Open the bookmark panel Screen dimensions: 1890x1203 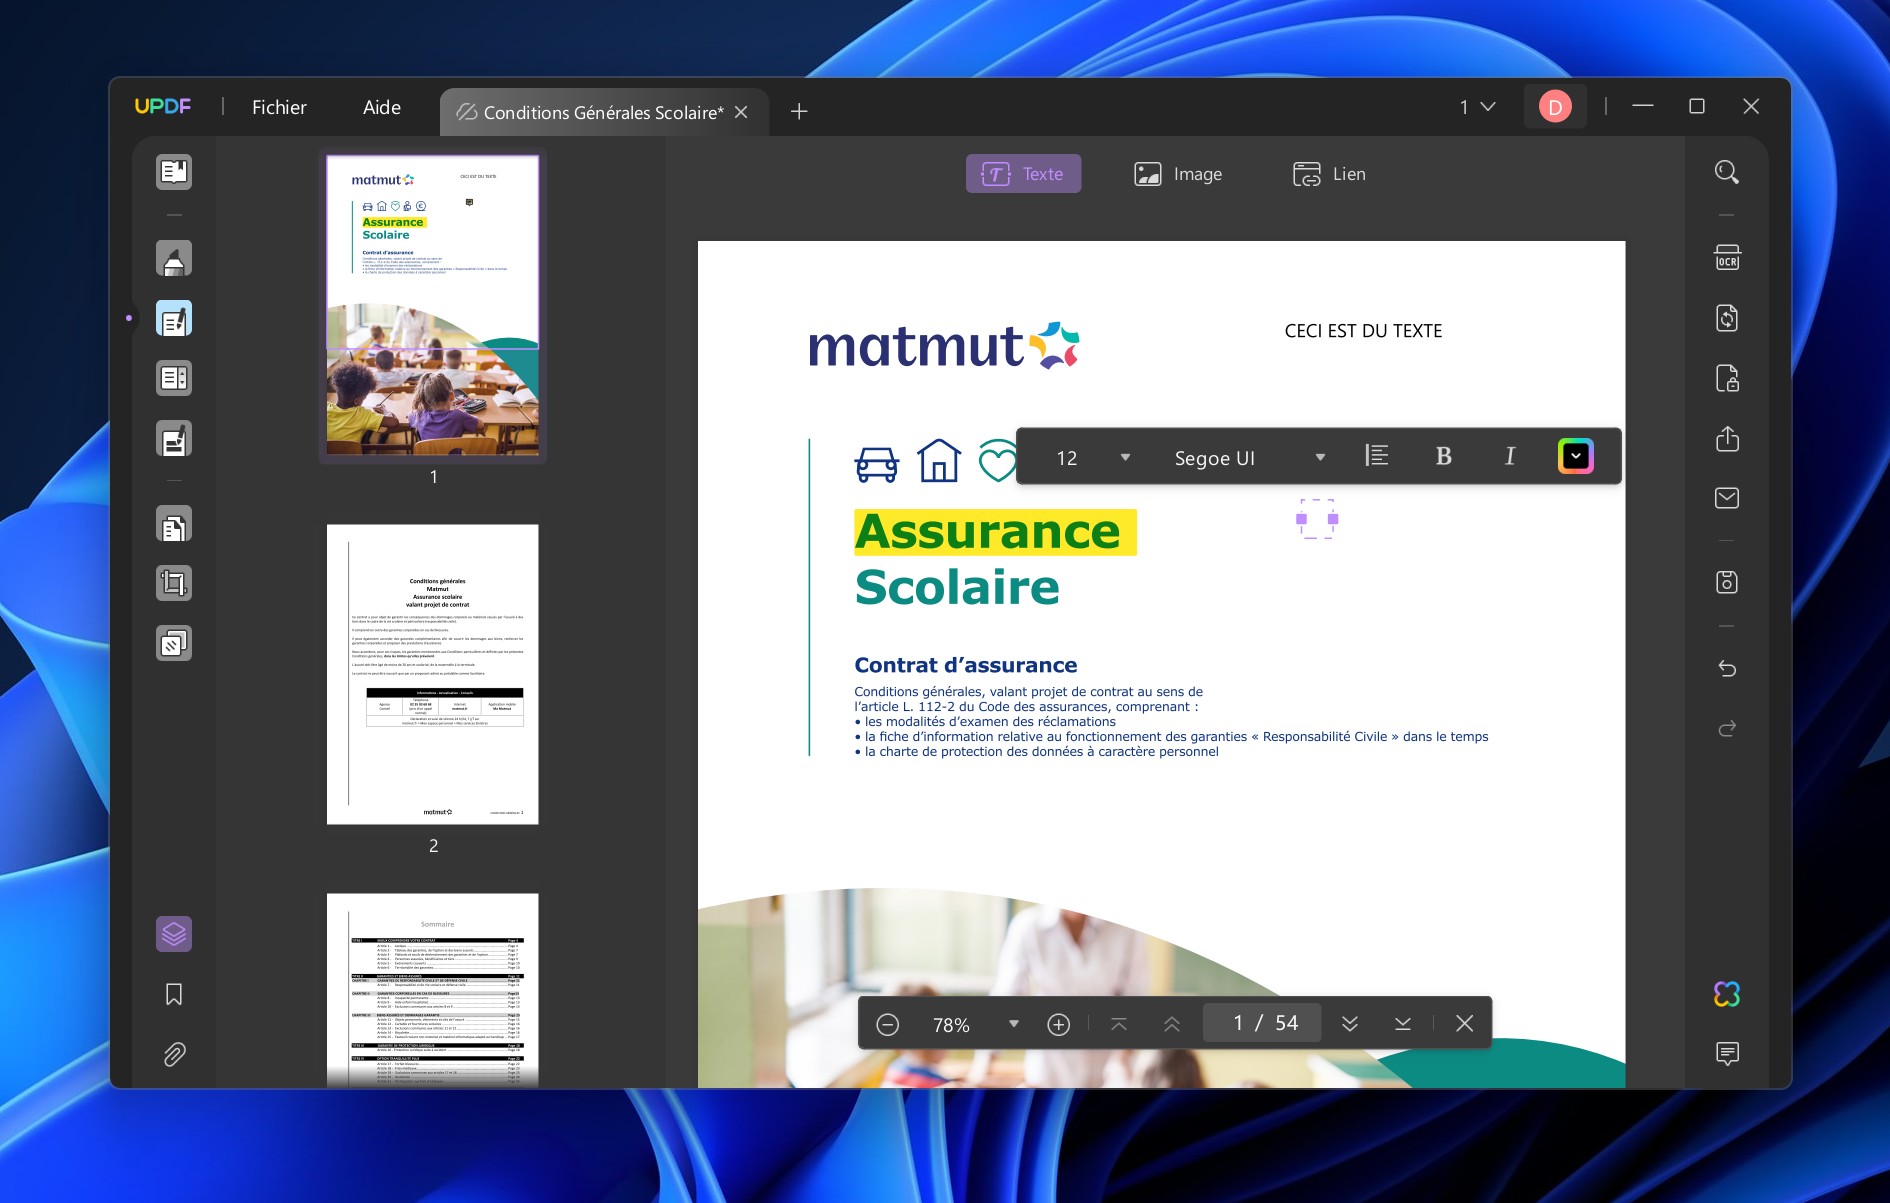point(174,994)
